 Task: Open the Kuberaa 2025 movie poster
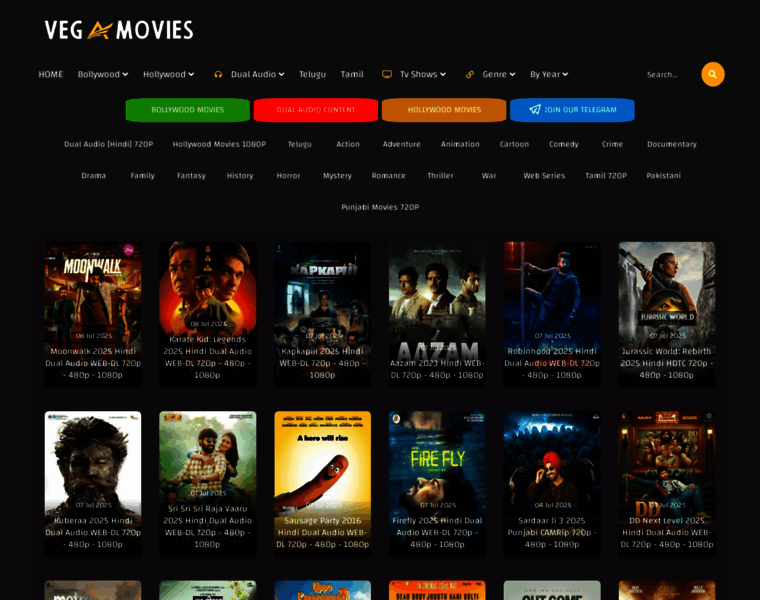coord(93,484)
